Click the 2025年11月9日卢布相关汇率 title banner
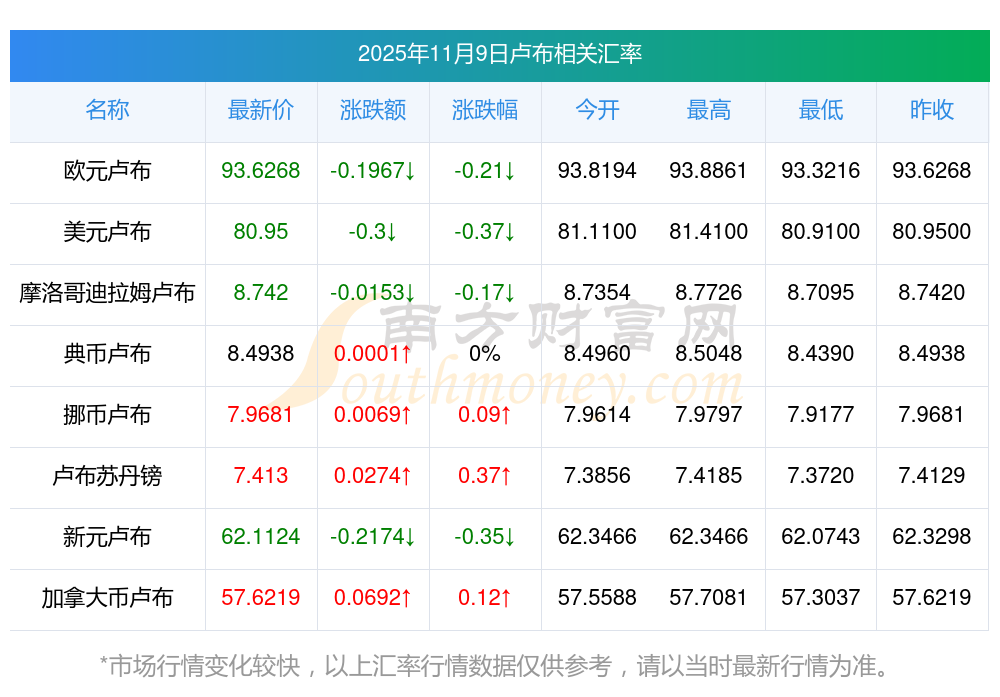This screenshot has width=1000, height=697. pyautogui.click(x=499, y=54)
